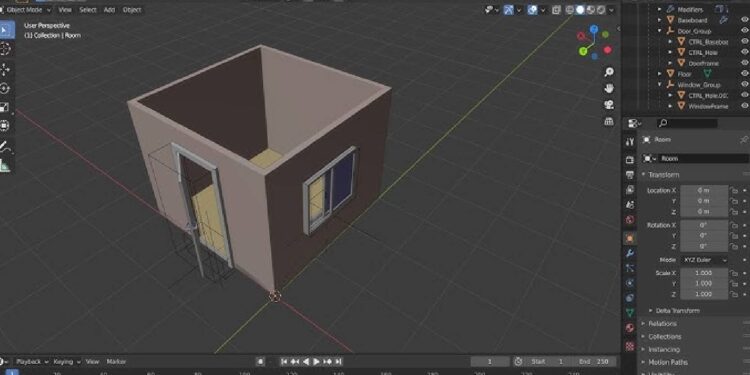Toggle viewport gizmos button
The width and height of the screenshot is (750, 375).
508,10
